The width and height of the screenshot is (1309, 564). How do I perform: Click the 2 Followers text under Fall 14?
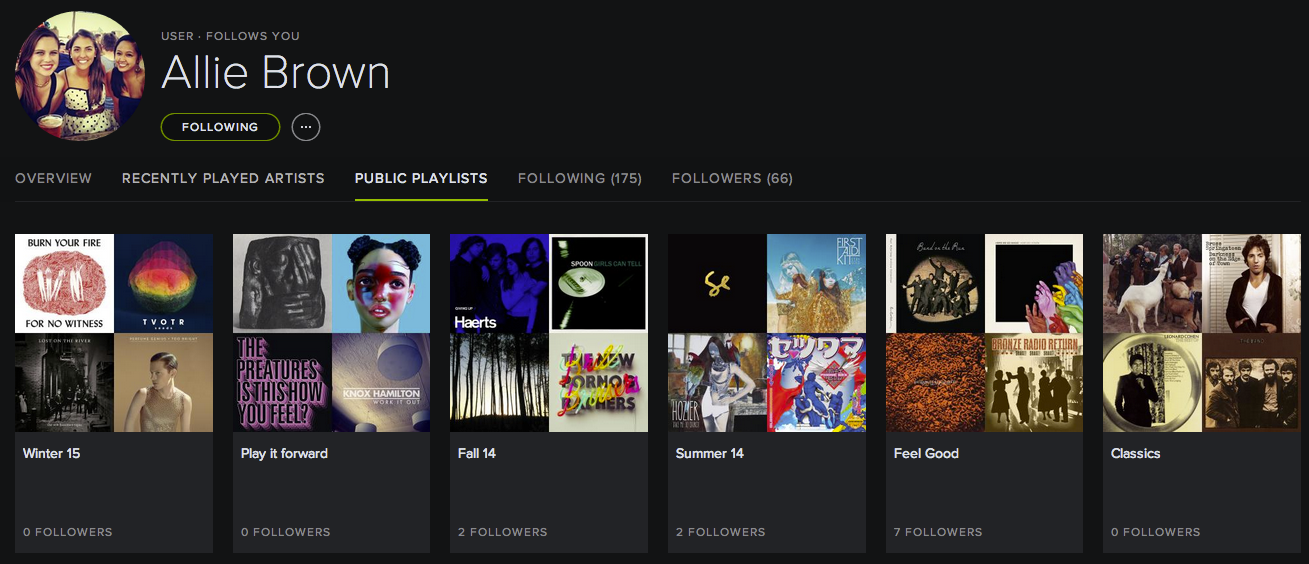point(503,532)
